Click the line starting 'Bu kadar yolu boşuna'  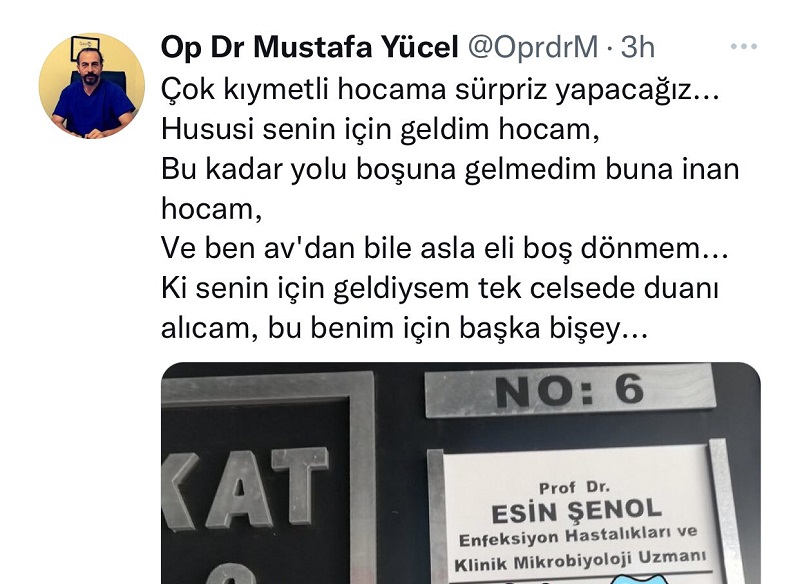[450, 169]
